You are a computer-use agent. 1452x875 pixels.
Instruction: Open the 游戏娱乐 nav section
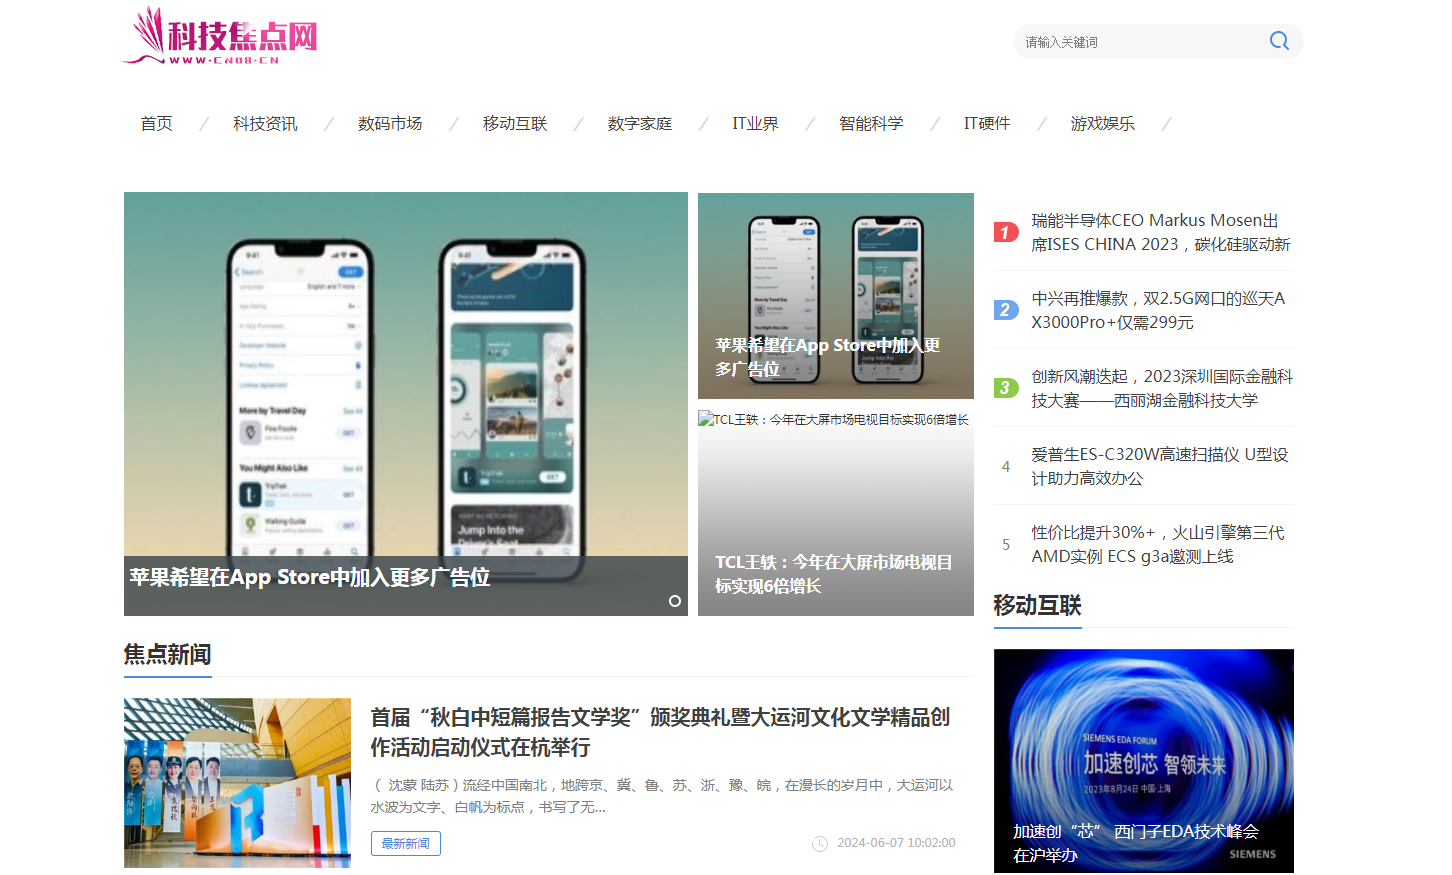pyautogui.click(x=1103, y=123)
